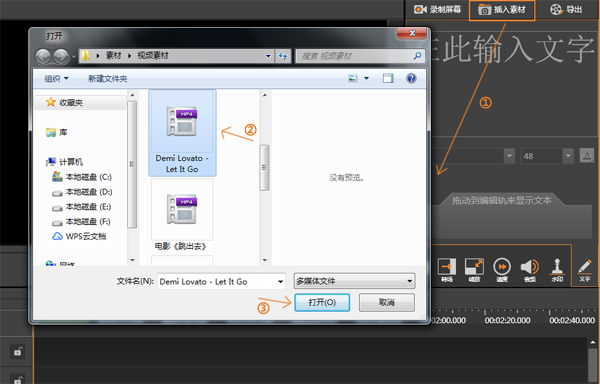Toggle the preview pane button in the dialog toolbar
600x384 pixels.
pyautogui.click(x=388, y=78)
